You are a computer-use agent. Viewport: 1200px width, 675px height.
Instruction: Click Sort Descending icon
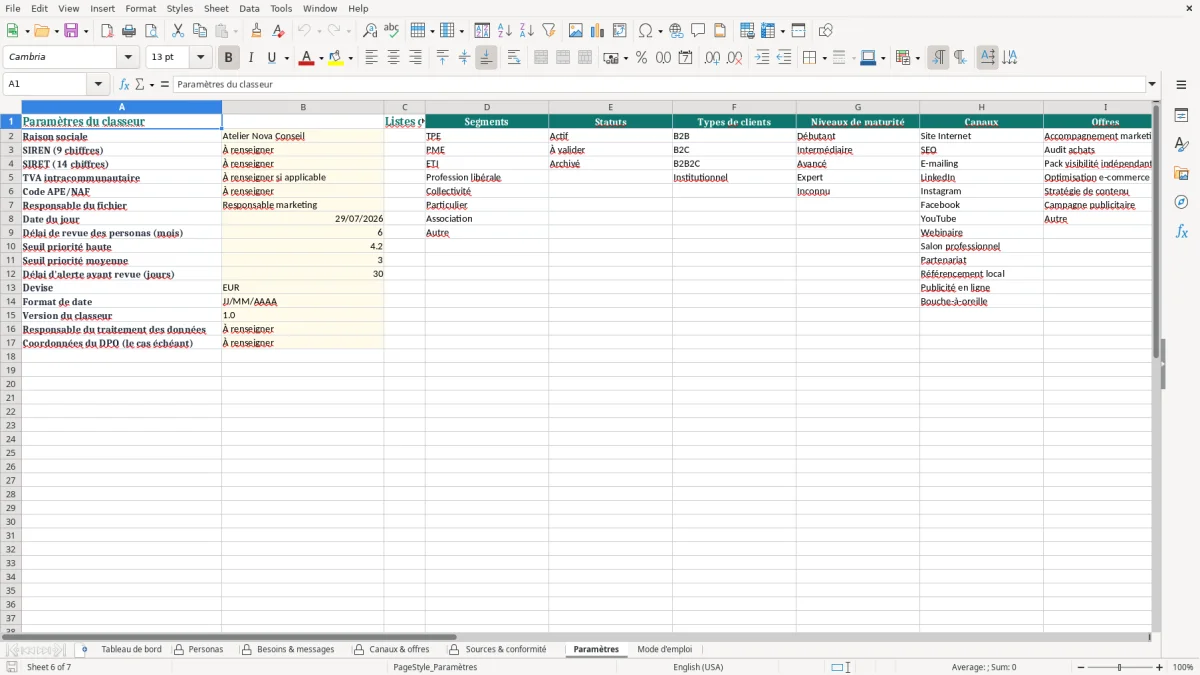click(527, 31)
